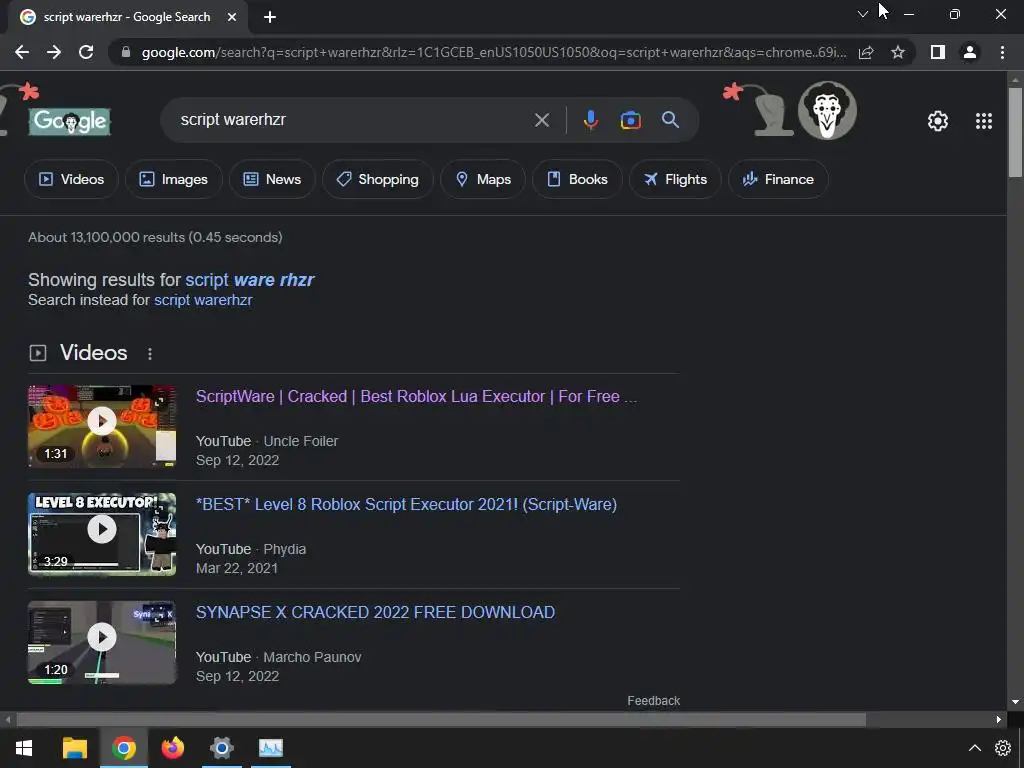The image size is (1024, 768).
Task: Go forward to the next page
Action: coord(54,52)
